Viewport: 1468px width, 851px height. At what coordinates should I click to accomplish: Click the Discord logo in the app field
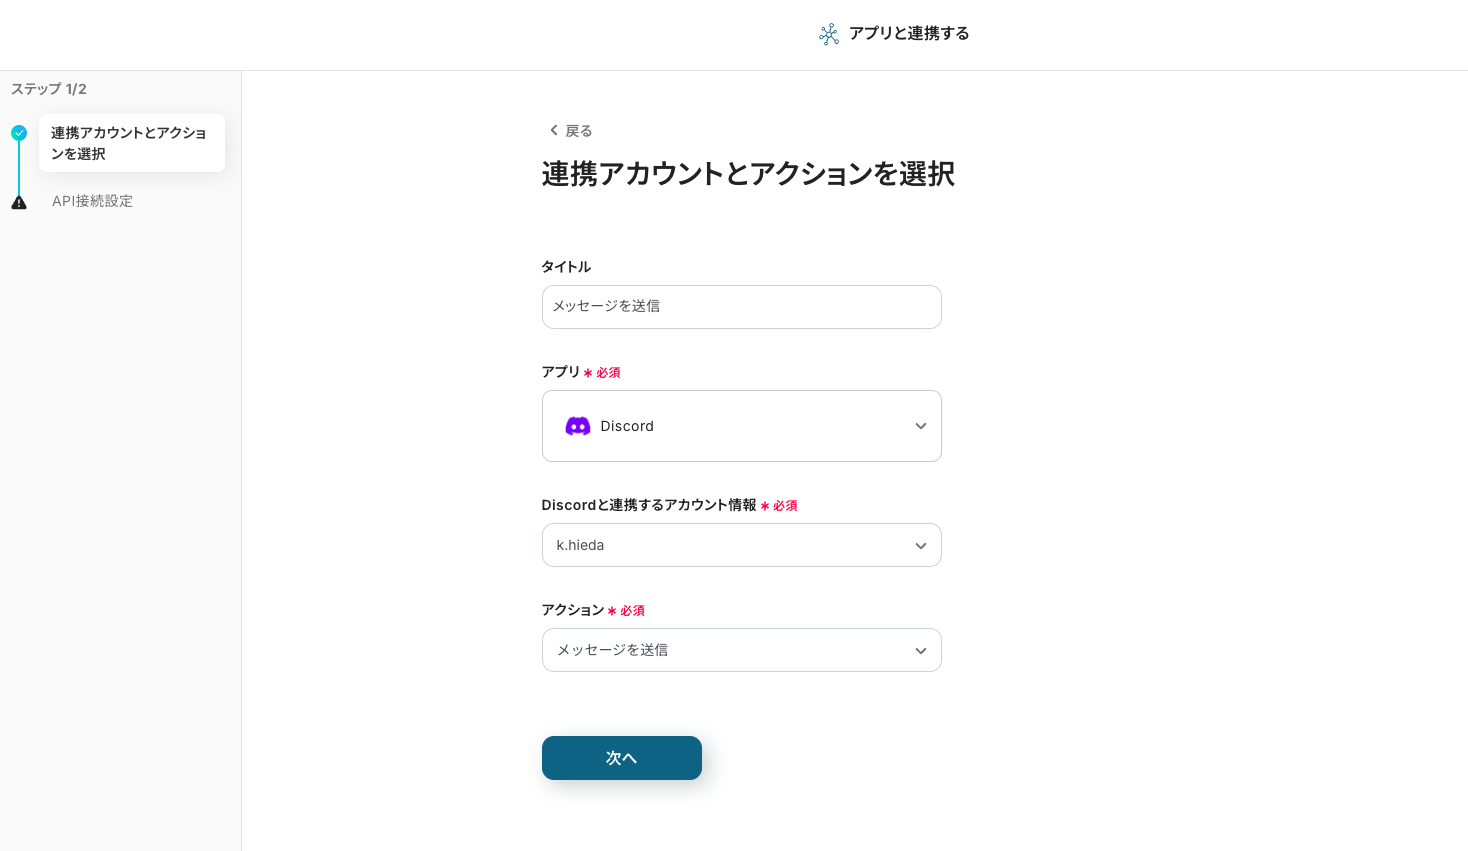coord(578,426)
